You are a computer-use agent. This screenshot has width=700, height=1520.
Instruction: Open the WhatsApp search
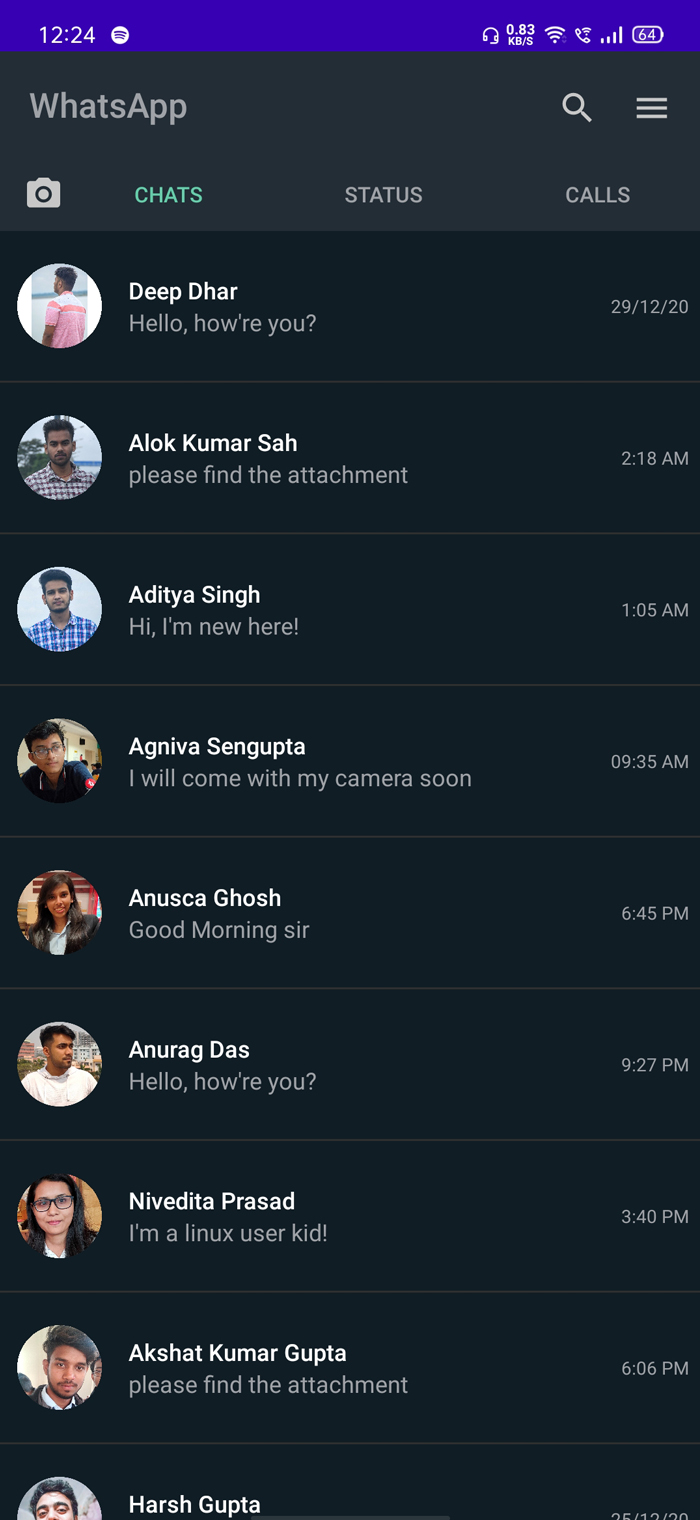click(577, 107)
